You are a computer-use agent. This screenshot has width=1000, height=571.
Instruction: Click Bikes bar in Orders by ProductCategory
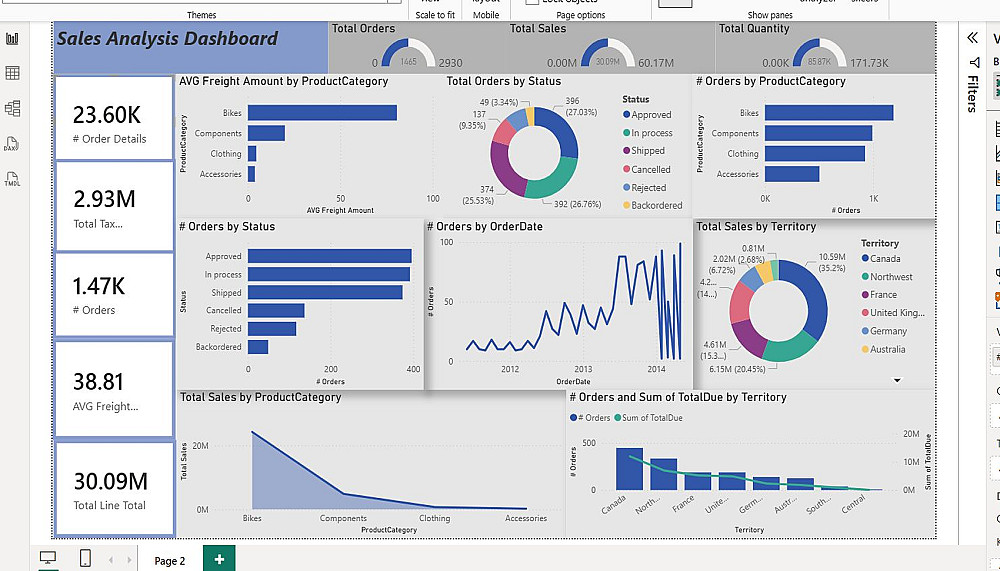[829, 113]
